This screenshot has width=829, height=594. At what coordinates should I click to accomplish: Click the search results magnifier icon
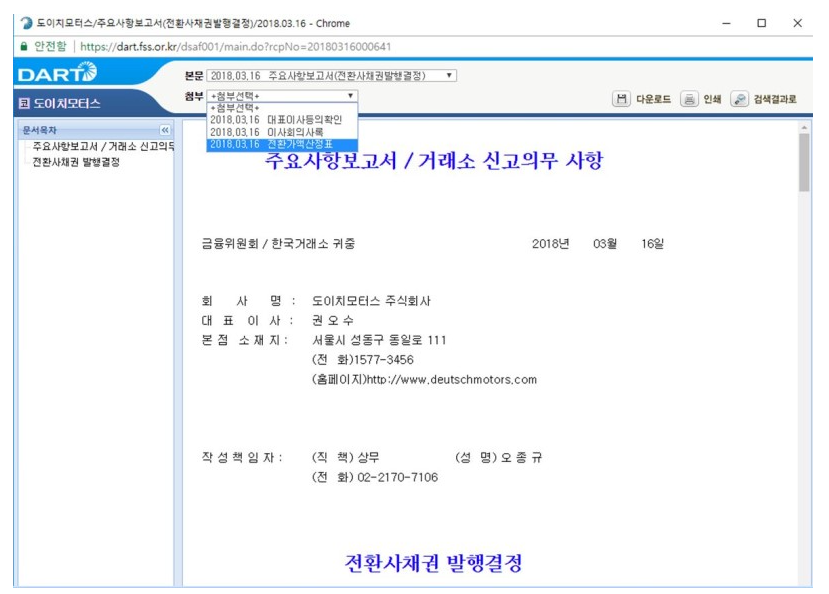(739, 99)
